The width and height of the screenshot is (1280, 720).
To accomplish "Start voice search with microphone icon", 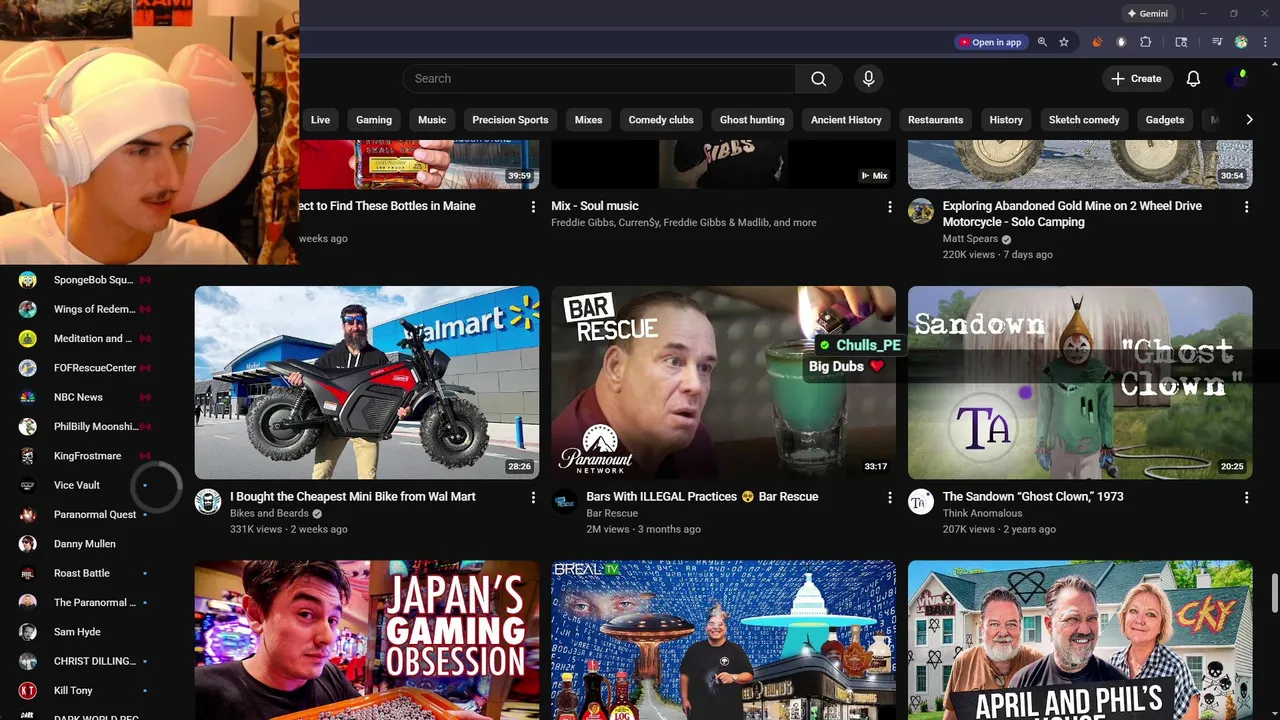I will pyautogui.click(x=868, y=79).
